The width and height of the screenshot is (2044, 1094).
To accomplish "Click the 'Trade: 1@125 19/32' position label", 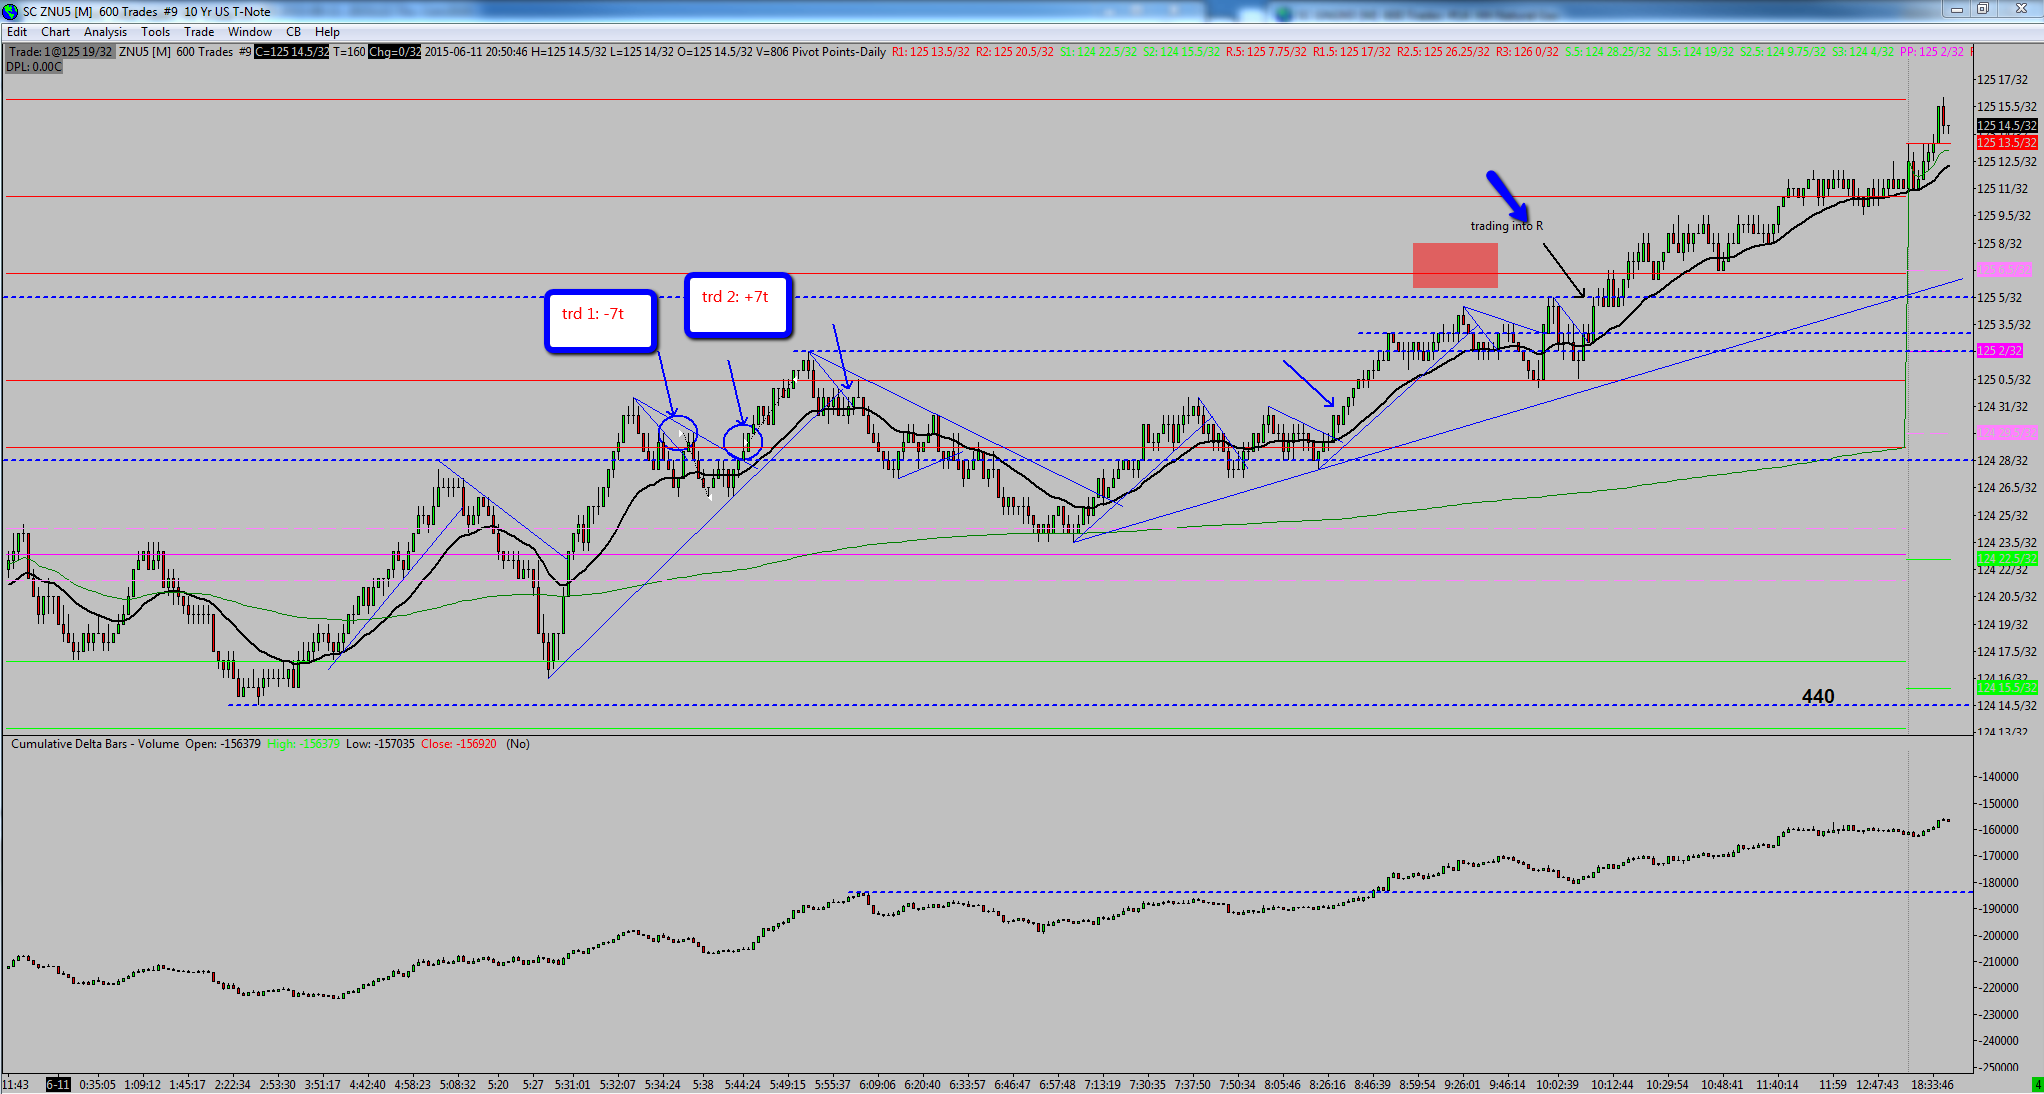I will pyautogui.click(x=61, y=52).
